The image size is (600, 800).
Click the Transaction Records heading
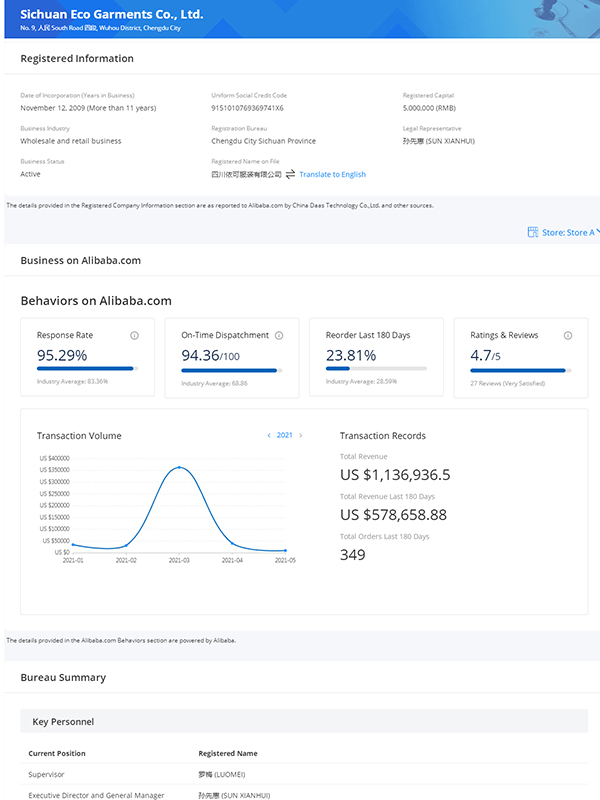(x=383, y=436)
